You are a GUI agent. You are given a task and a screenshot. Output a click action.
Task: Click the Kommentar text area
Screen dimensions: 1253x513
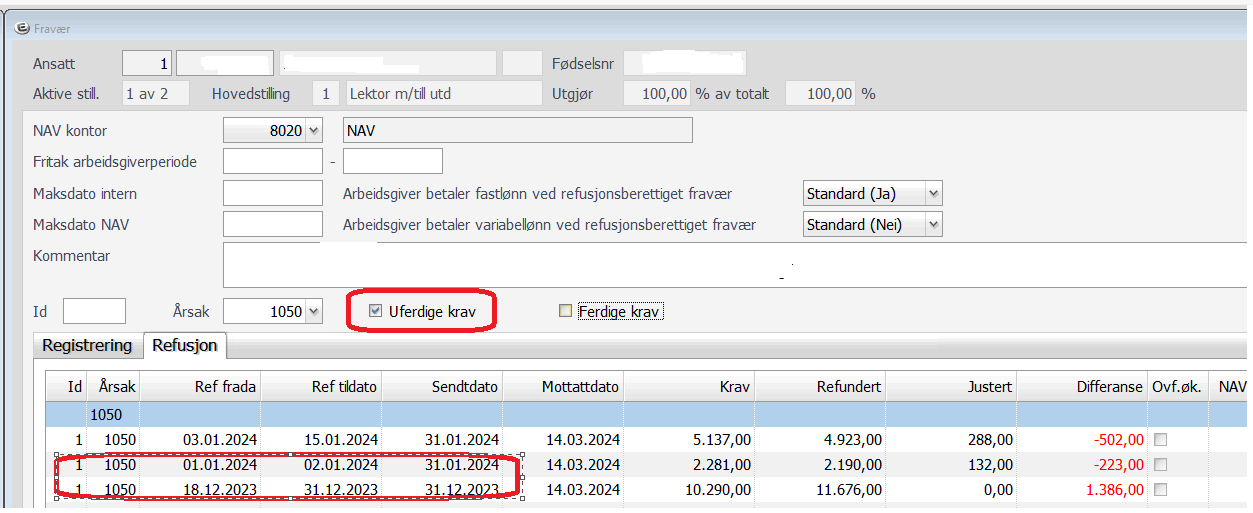click(x=734, y=265)
